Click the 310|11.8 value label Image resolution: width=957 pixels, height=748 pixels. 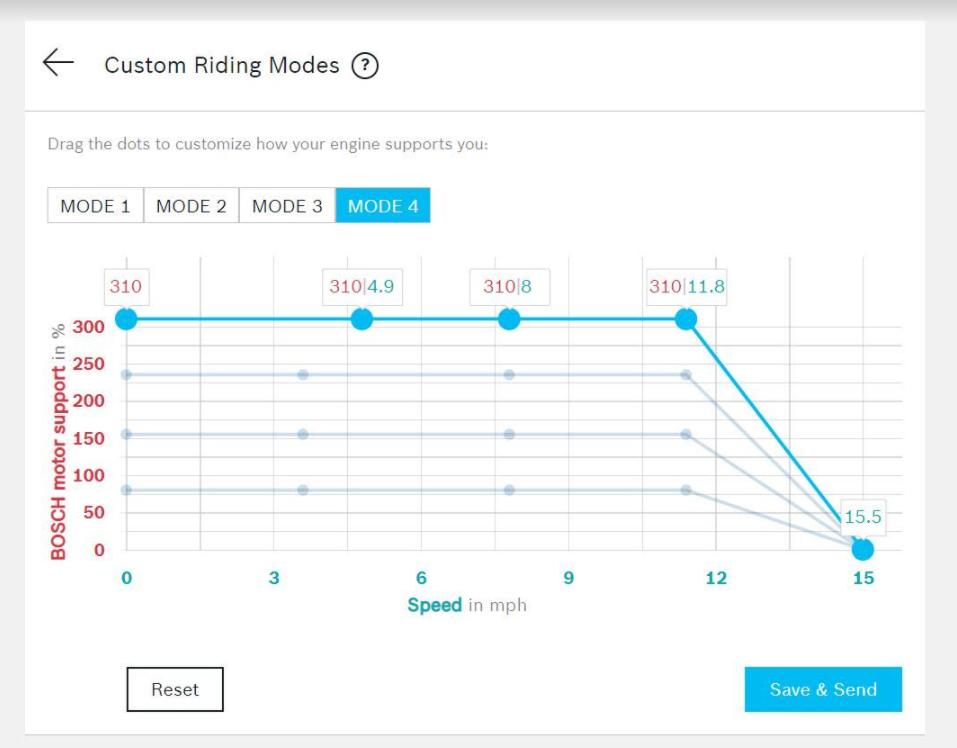click(687, 287)
